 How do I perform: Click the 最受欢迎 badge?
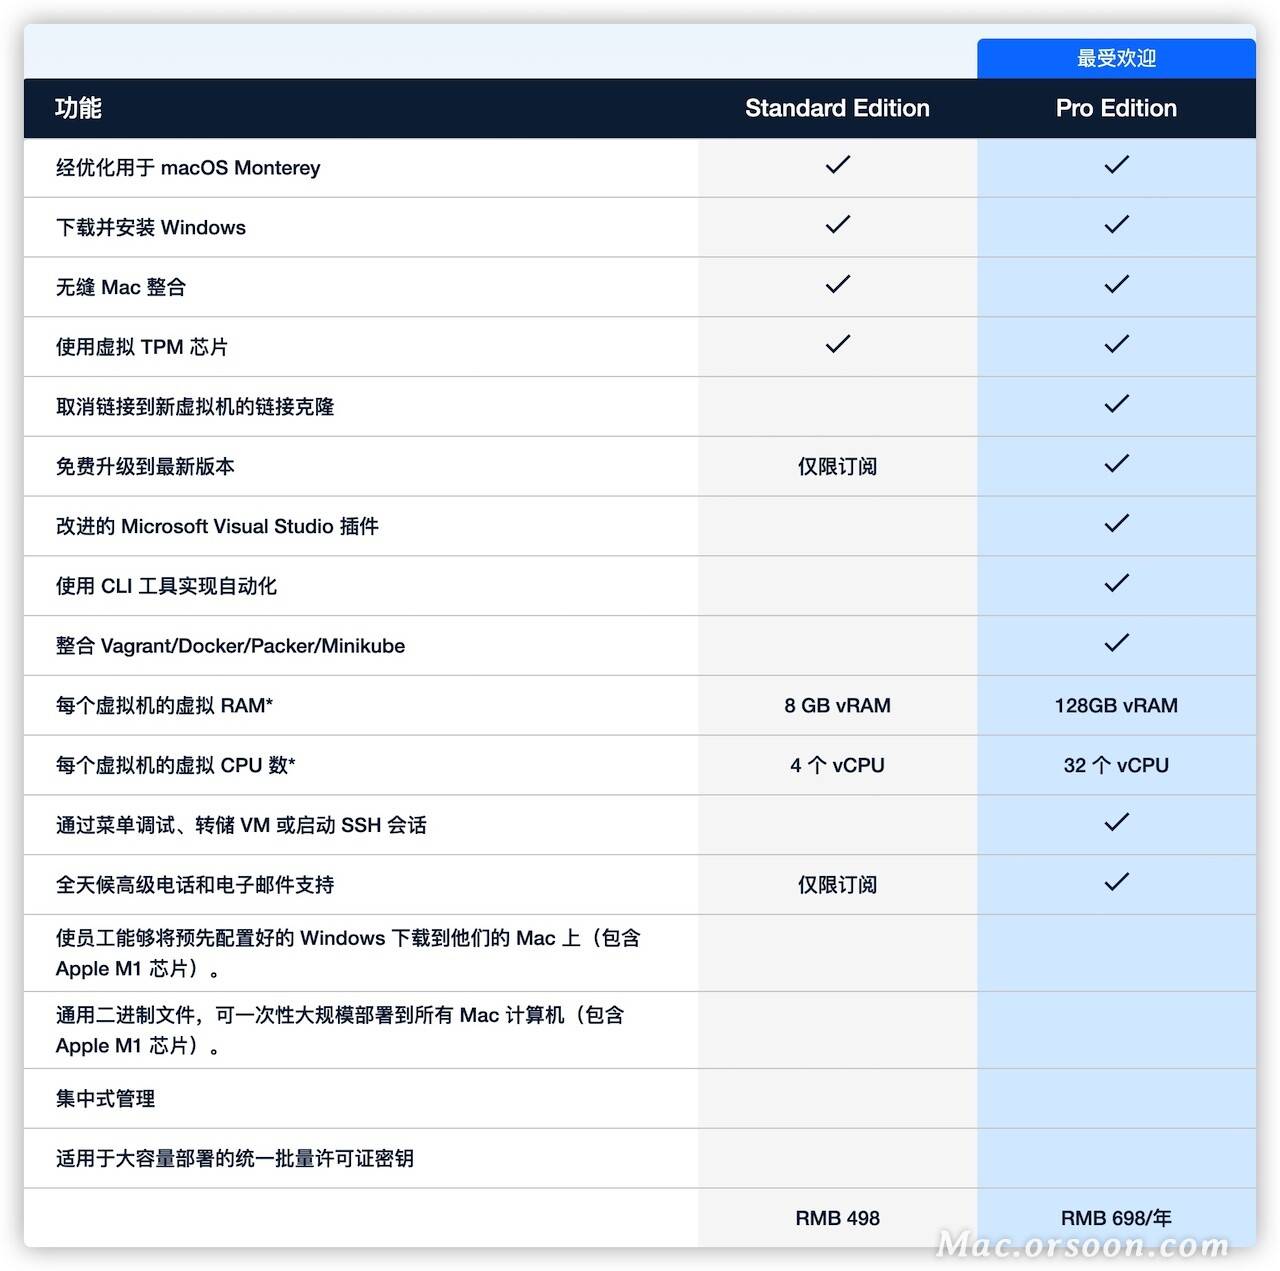click(1116, 58)
